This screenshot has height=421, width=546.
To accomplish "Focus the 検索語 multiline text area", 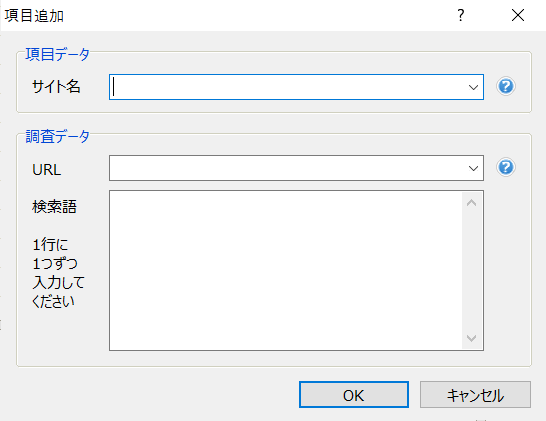I will pos(286,270).
